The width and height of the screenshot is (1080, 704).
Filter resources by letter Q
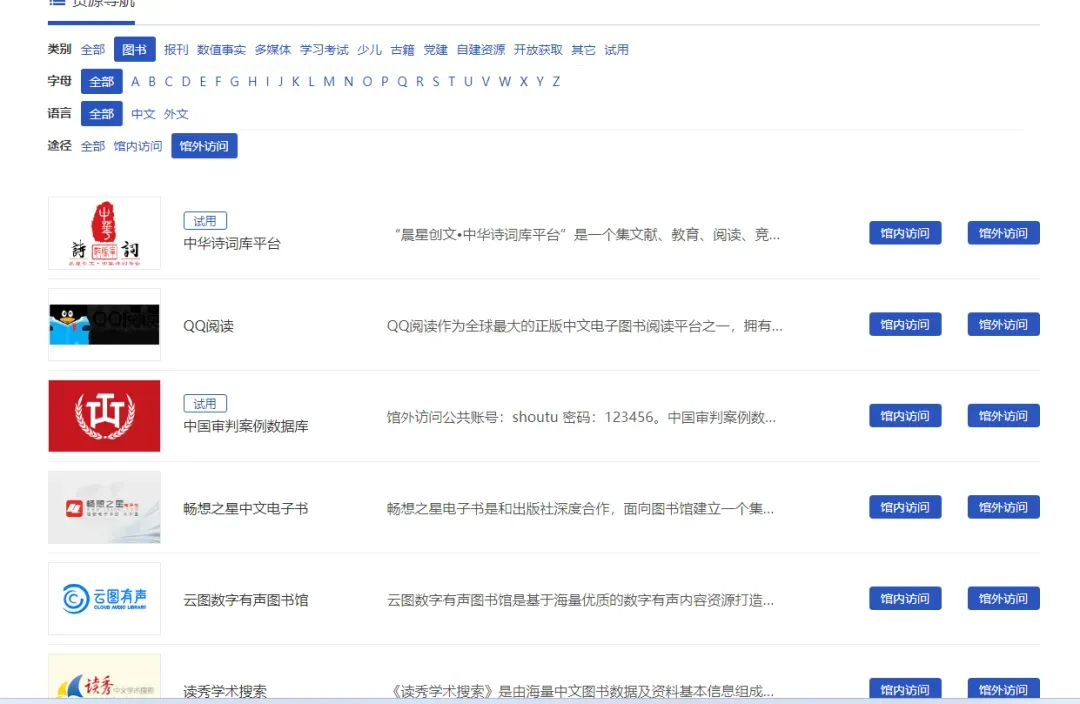pos(402,82)
